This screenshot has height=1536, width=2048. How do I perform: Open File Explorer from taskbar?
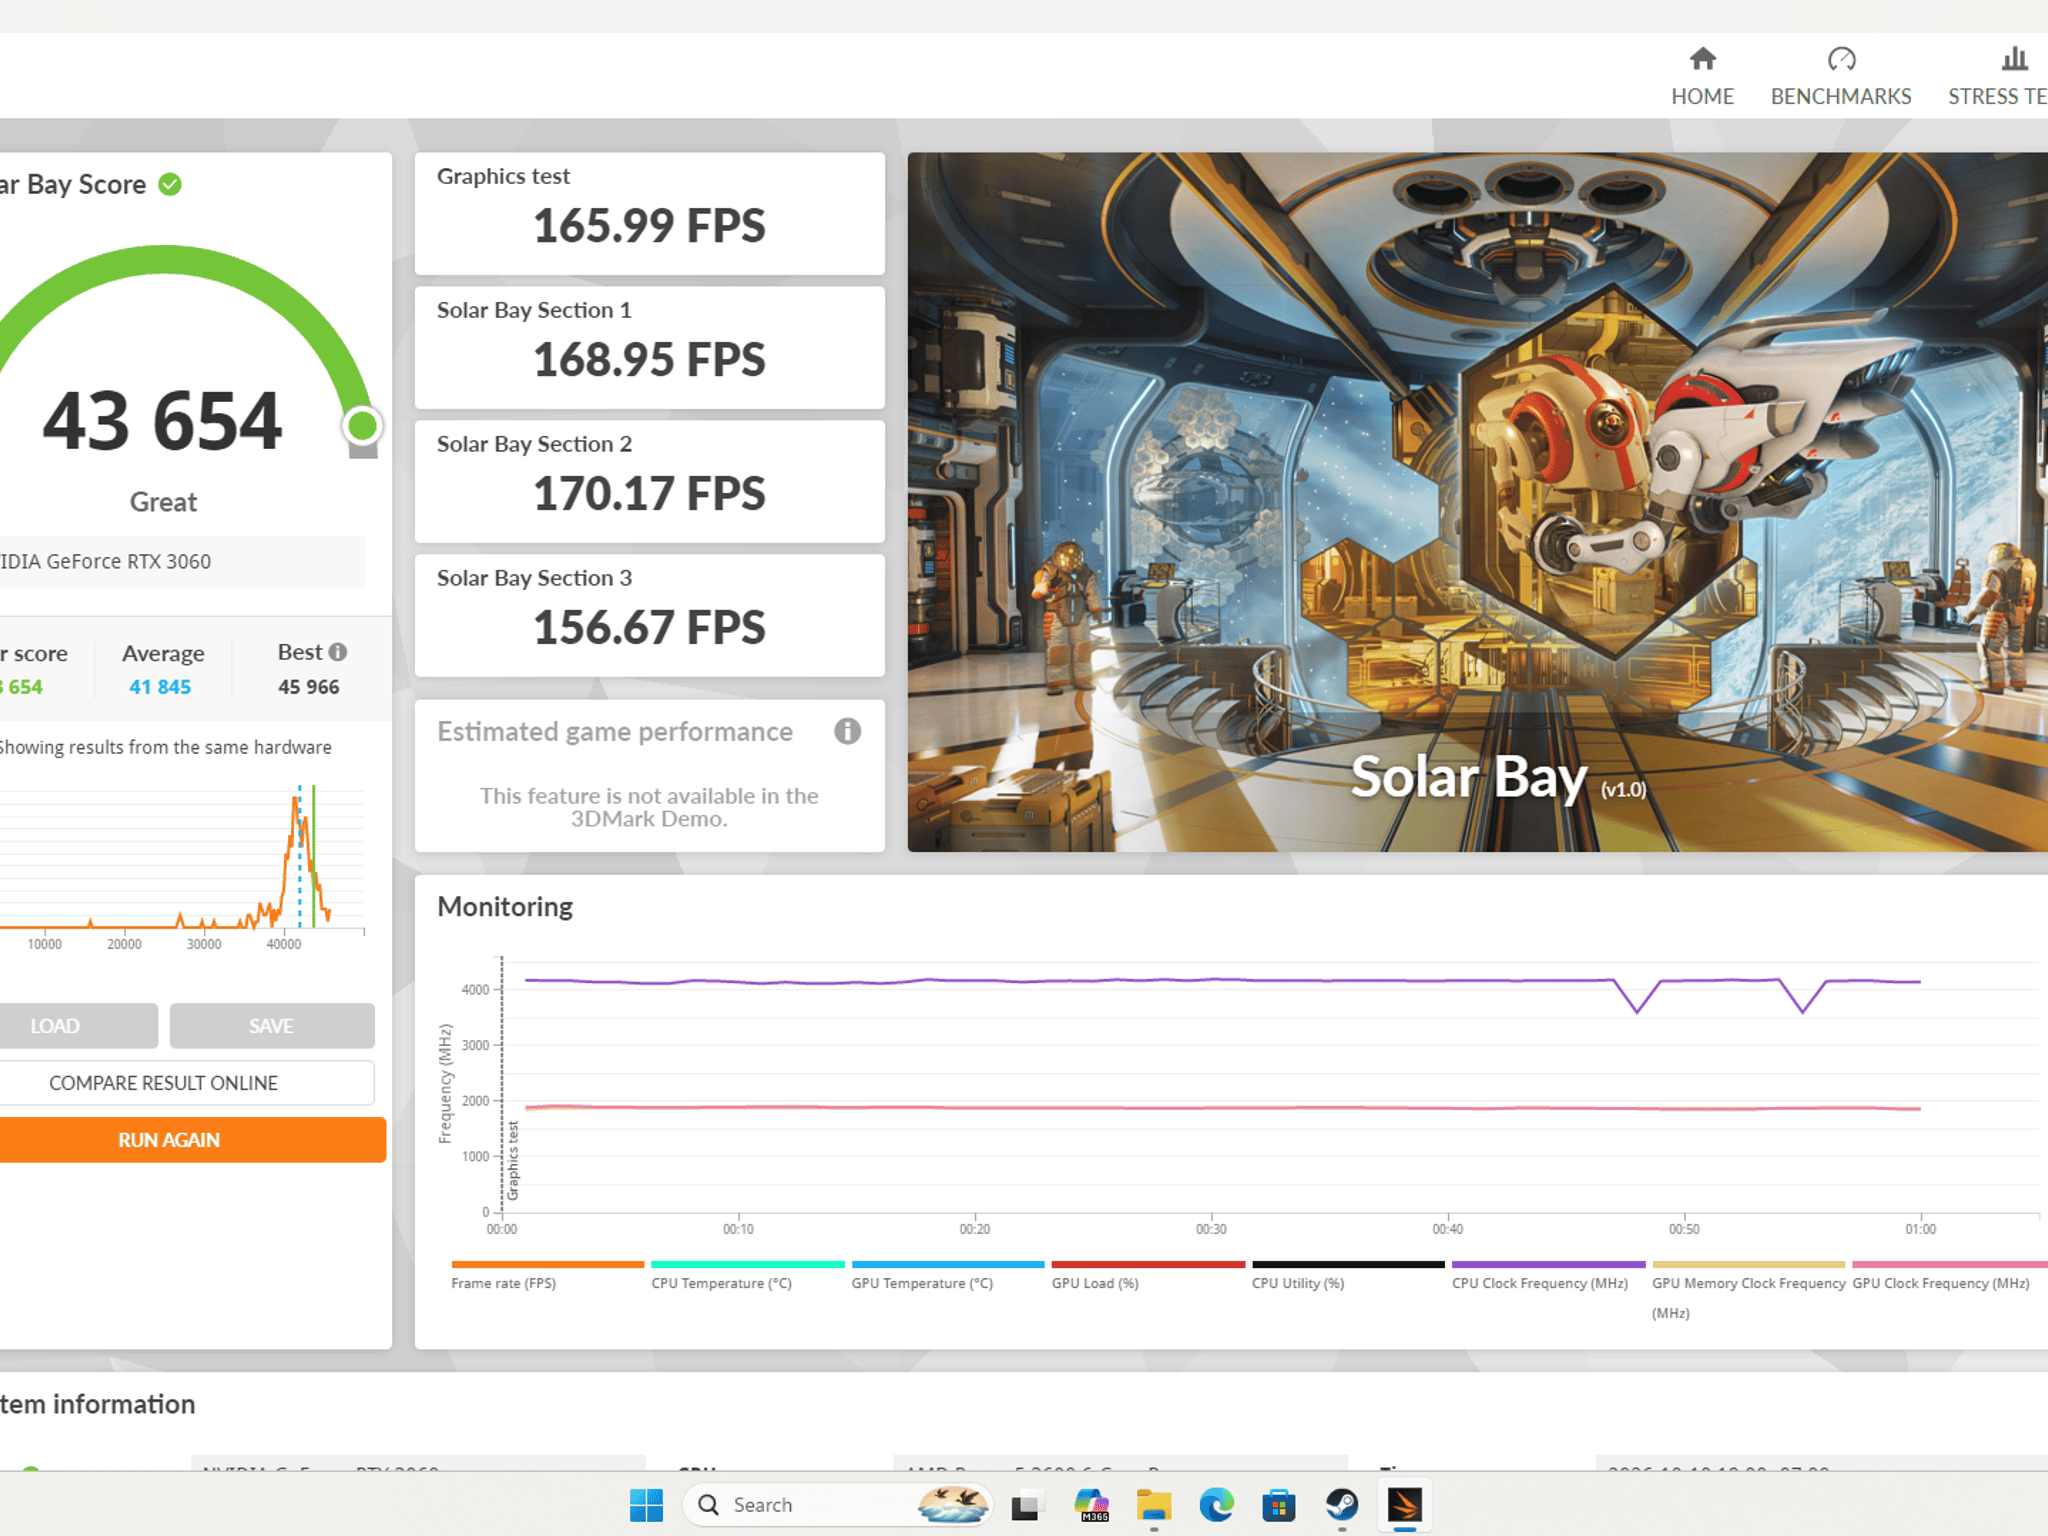coord(1154,1505)
